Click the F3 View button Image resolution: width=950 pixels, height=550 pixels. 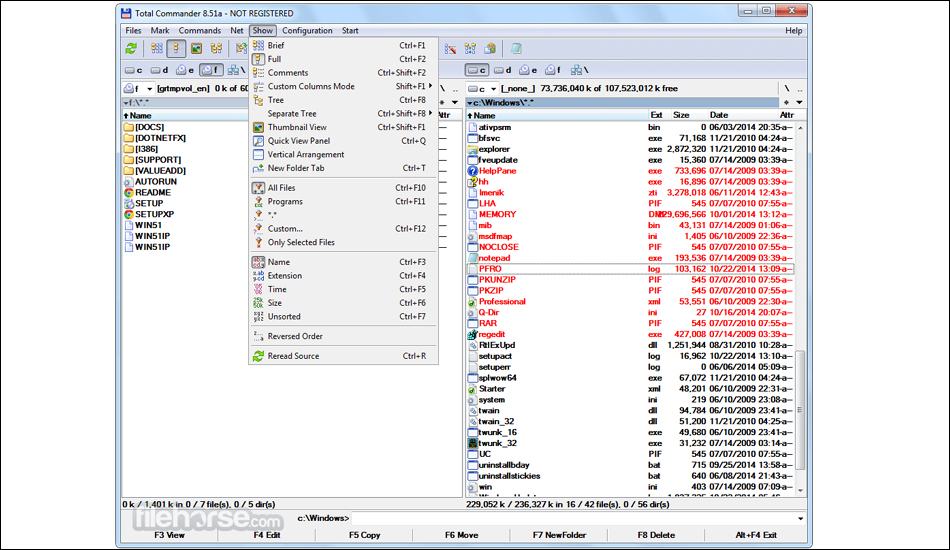[x=169, y=535]
